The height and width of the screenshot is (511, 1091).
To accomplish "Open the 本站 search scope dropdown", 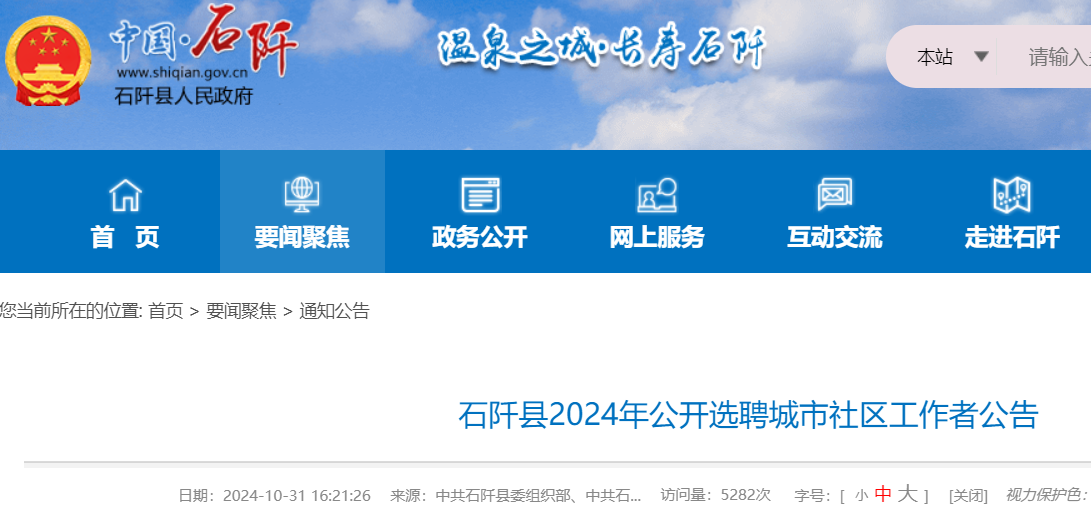I will [935, 57].
